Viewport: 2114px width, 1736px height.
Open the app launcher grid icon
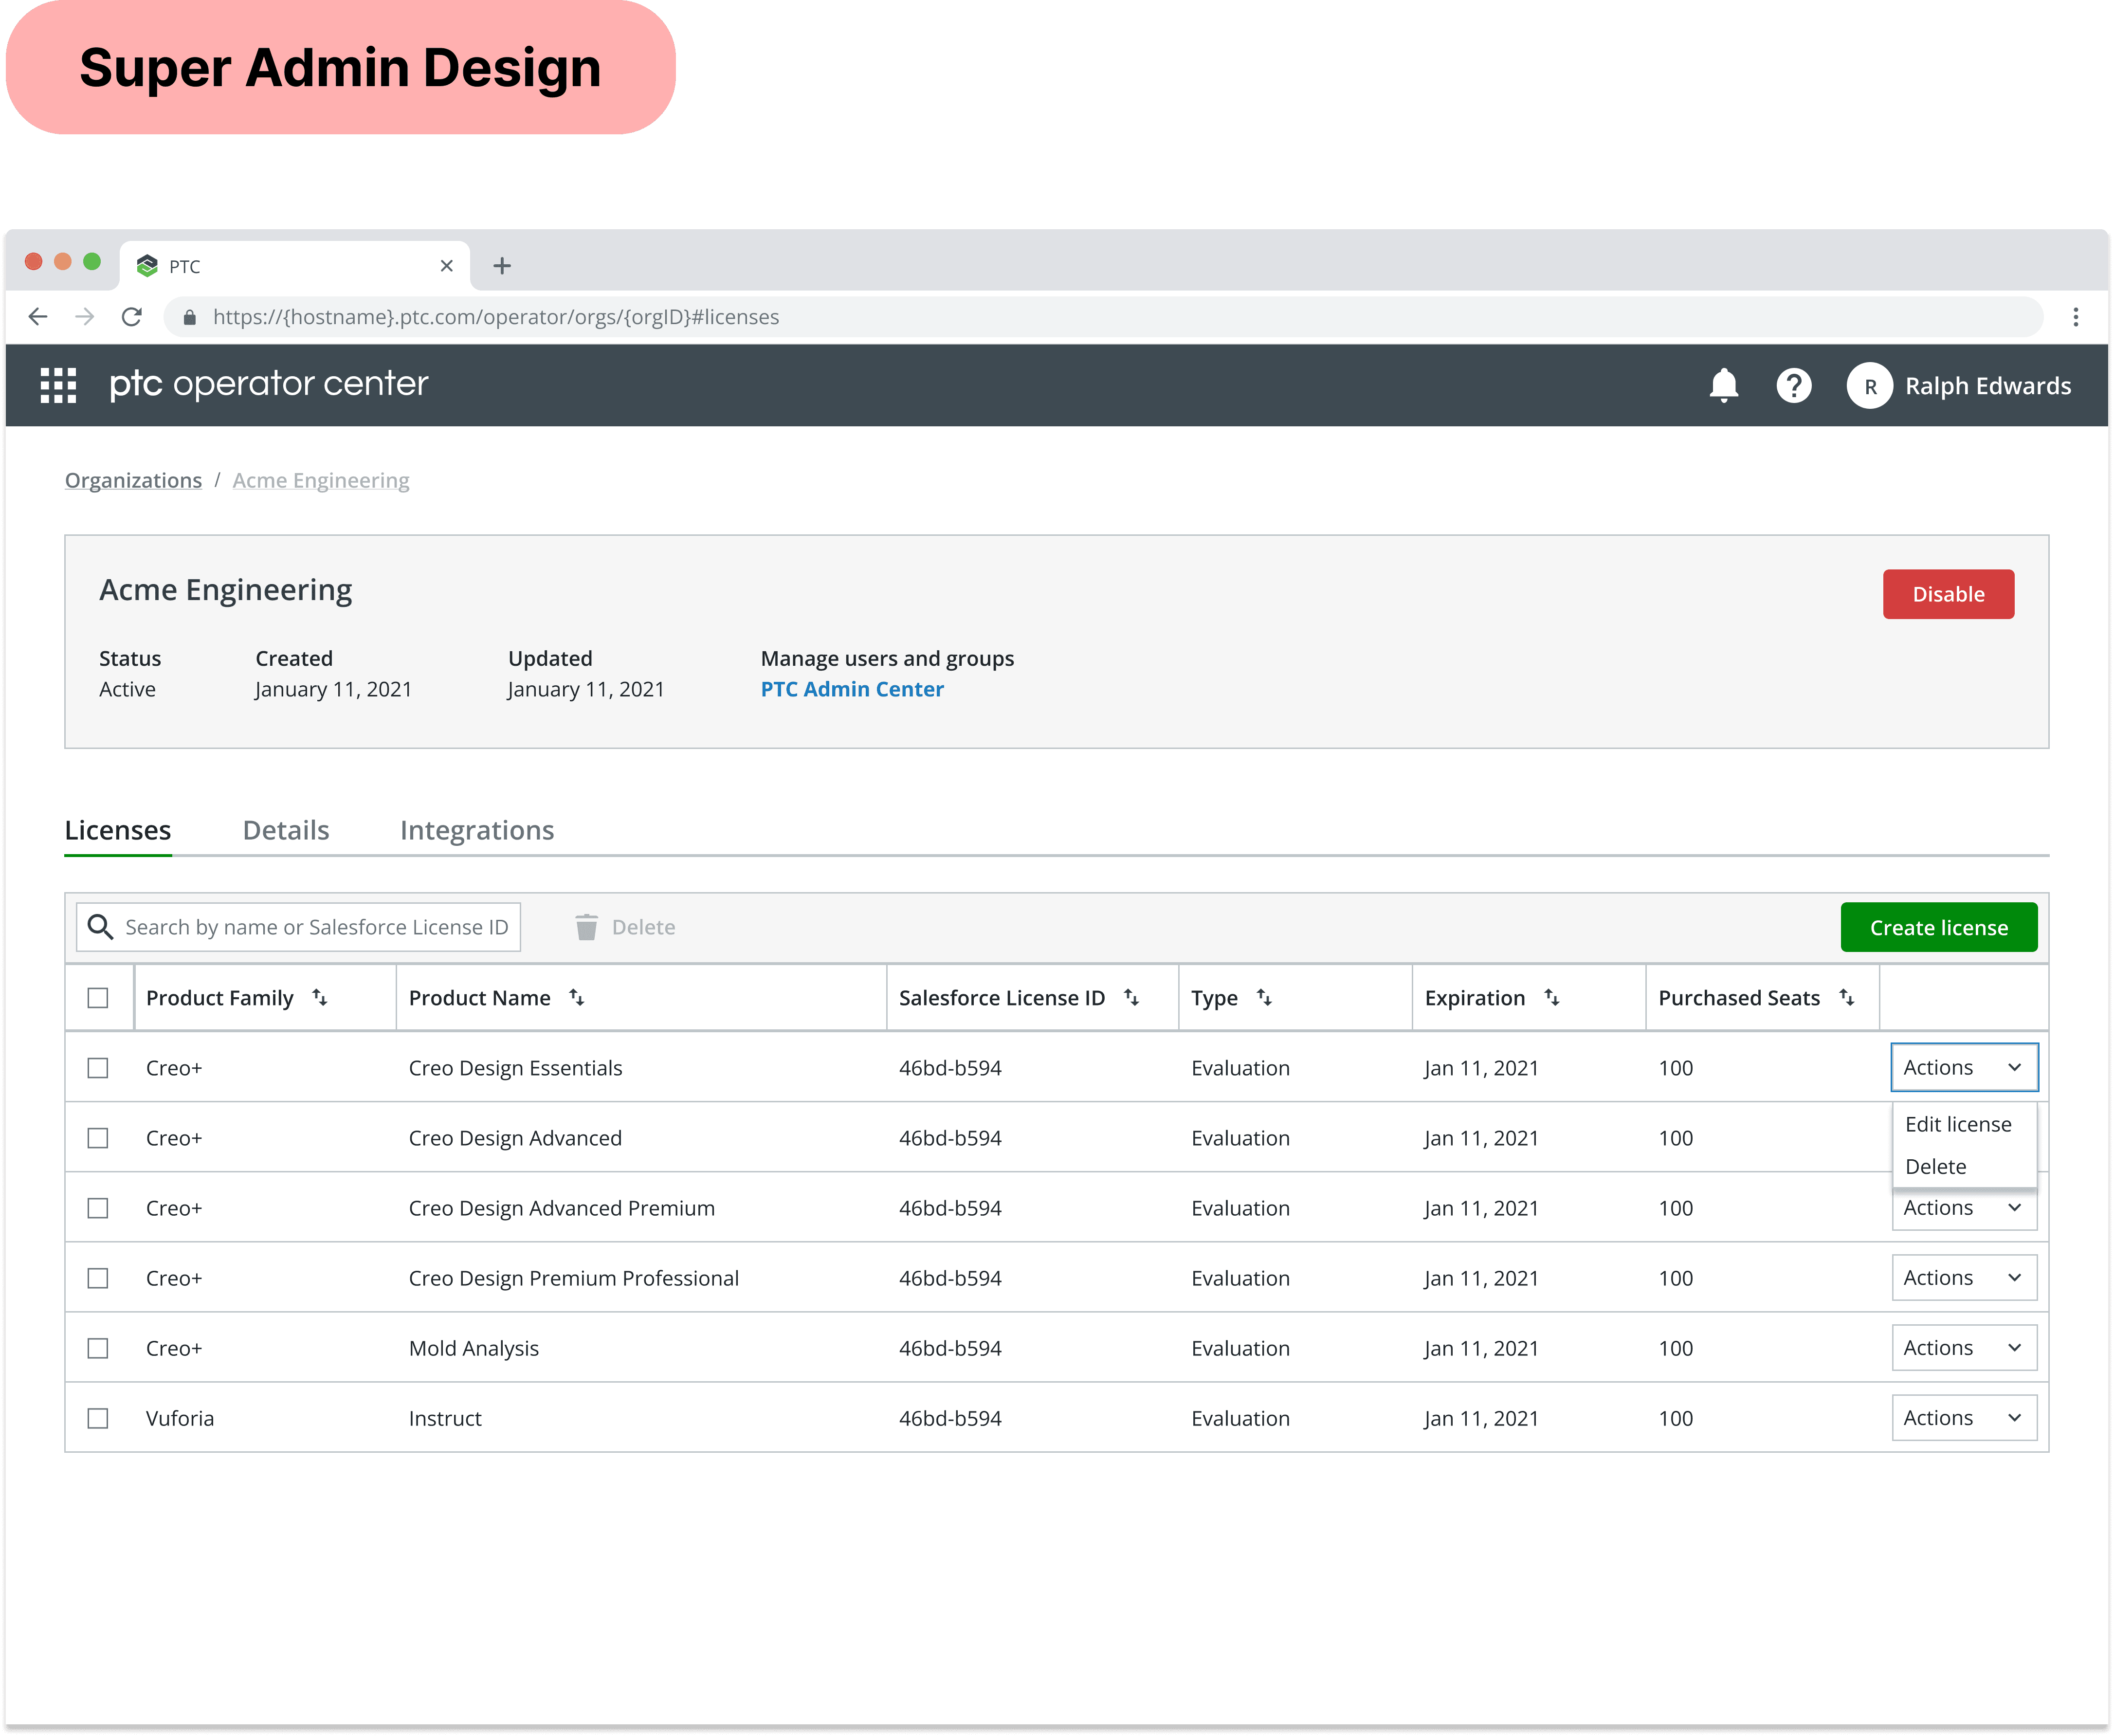tap(58, 385)
